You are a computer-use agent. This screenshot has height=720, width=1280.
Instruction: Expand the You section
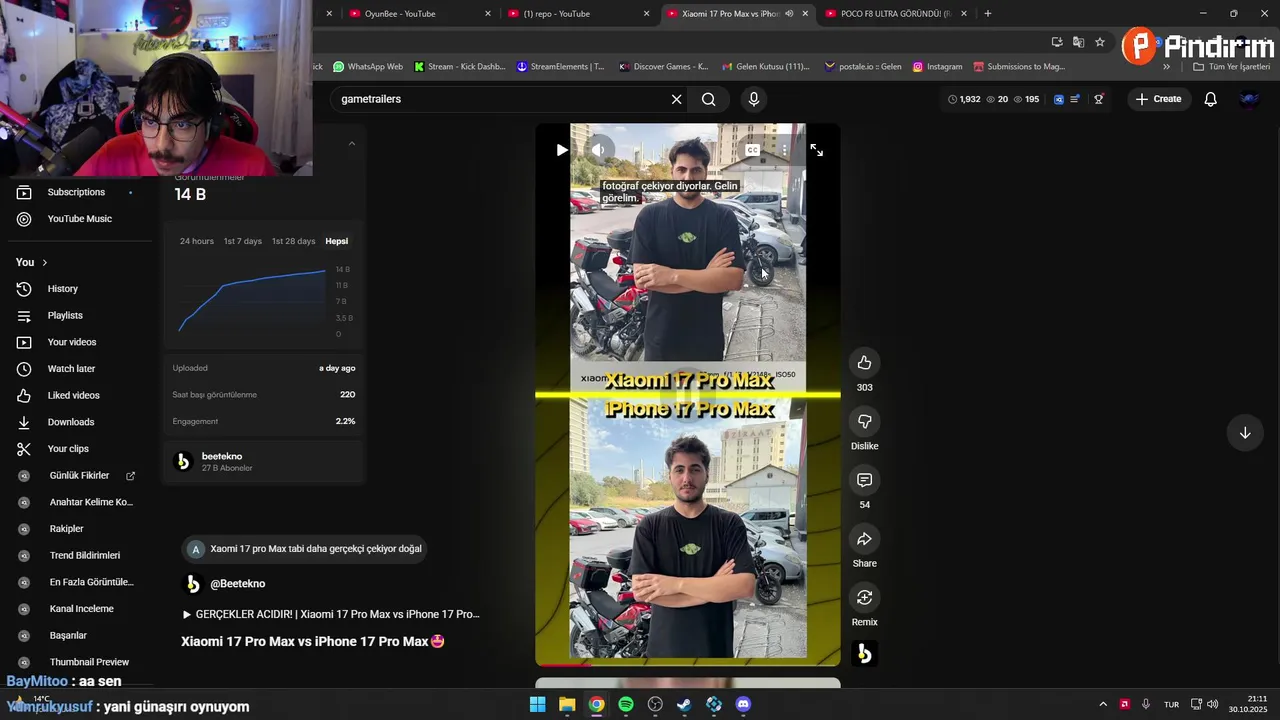click(32, 262)
